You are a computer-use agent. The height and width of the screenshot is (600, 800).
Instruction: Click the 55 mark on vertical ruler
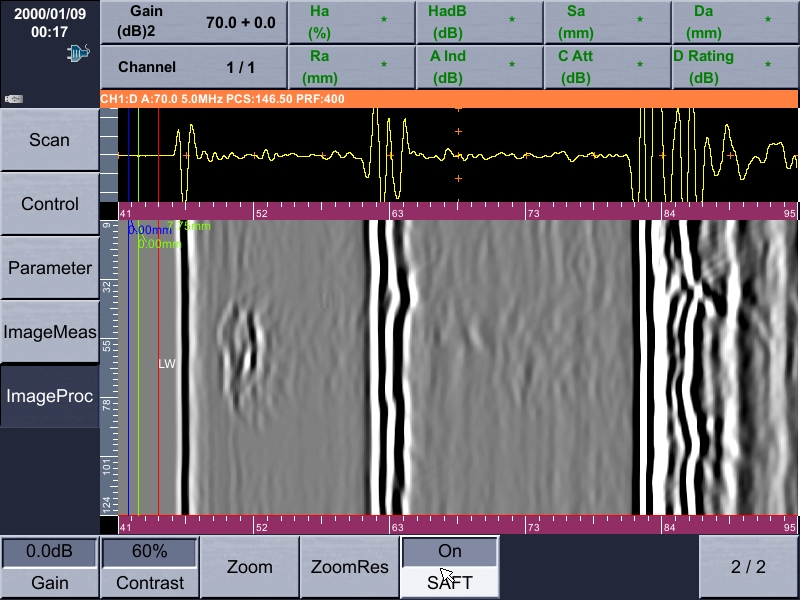[x=107, y=345]
